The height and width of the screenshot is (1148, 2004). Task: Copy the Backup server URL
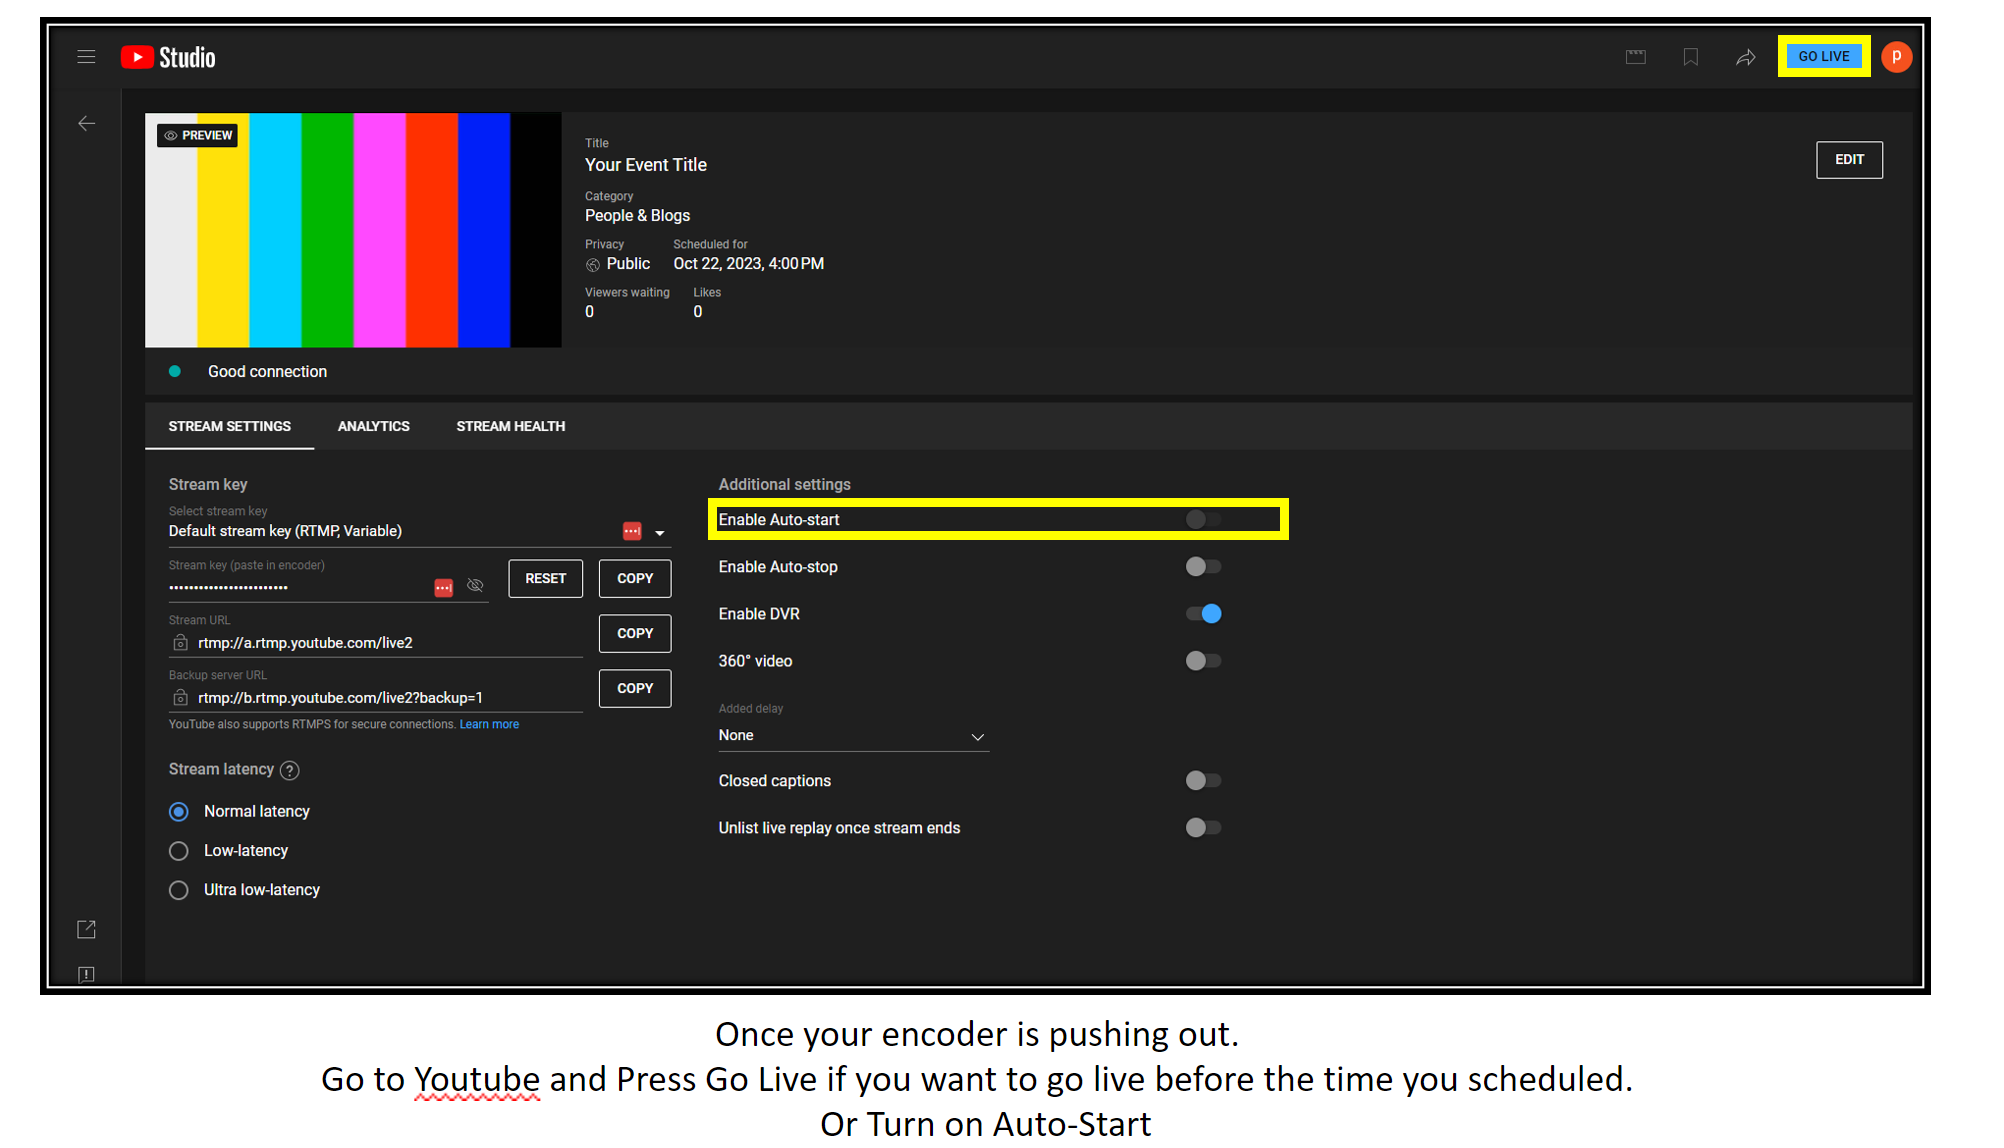coord(635,689)
